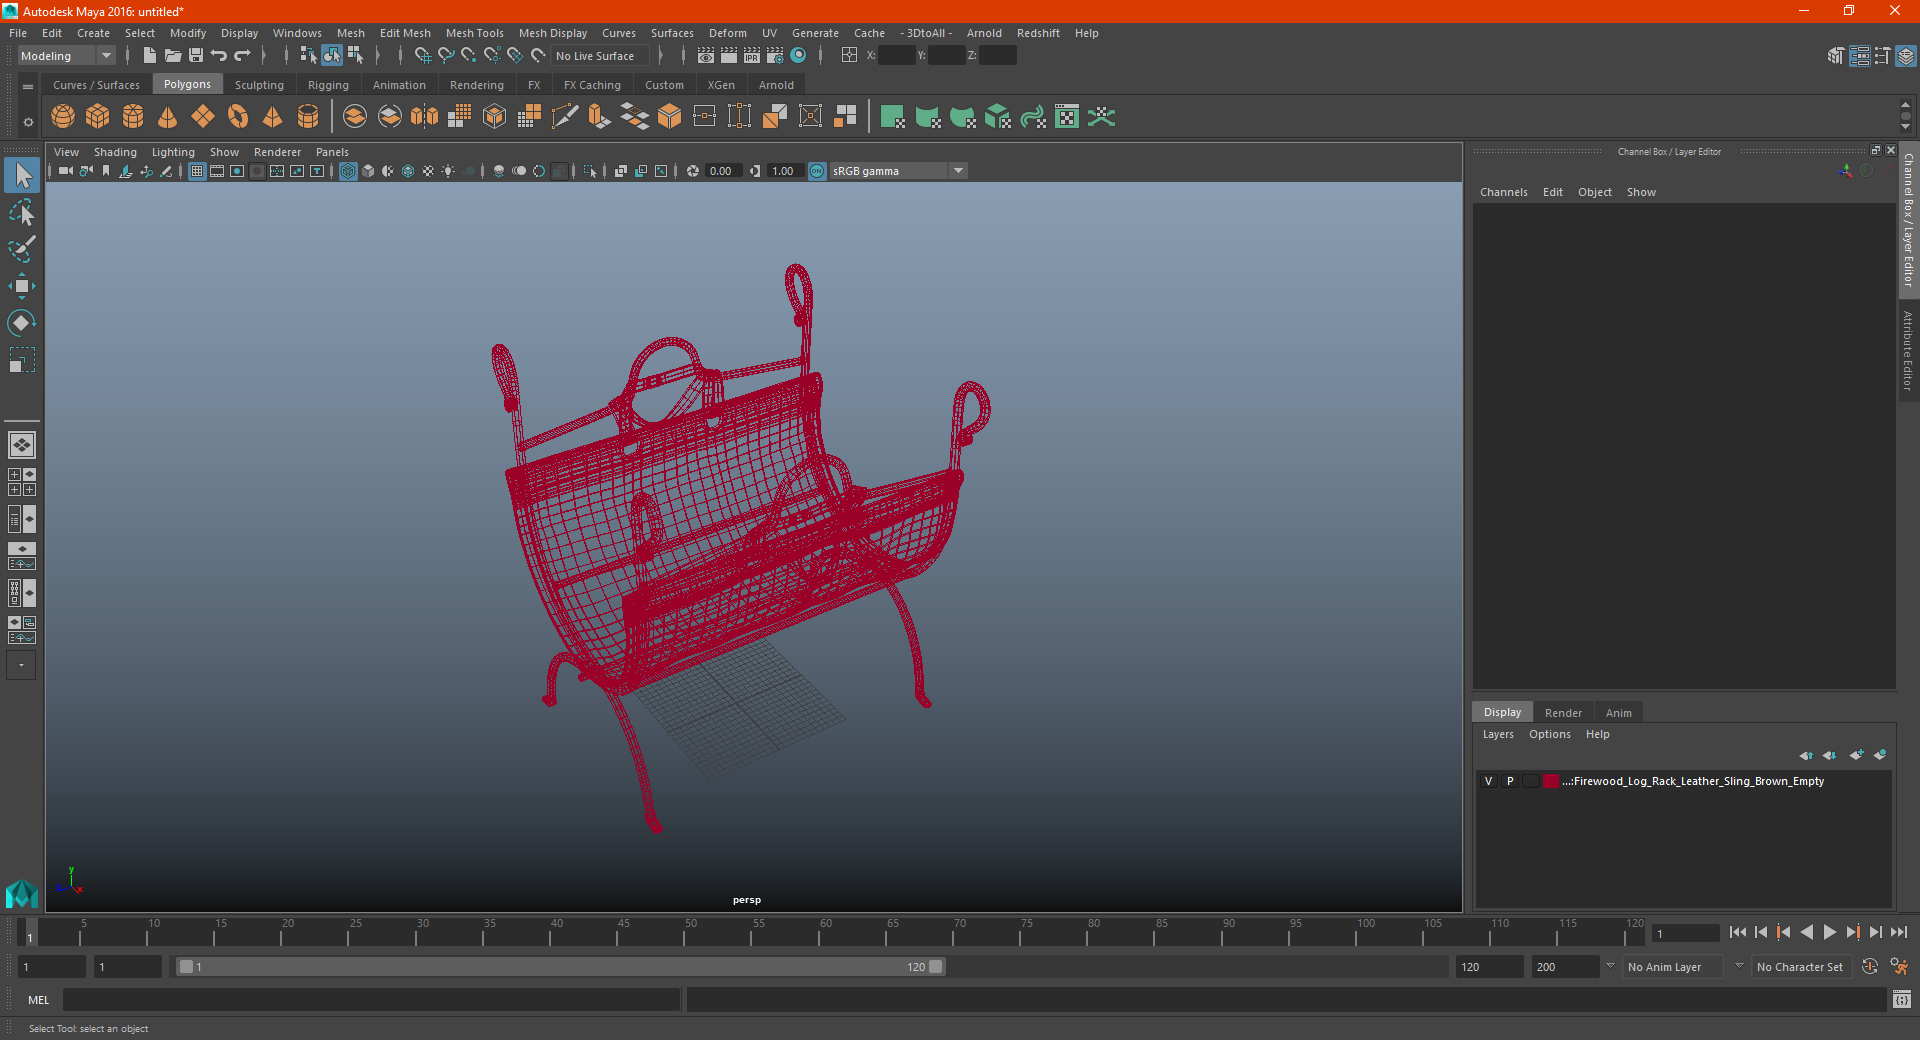Toggle color management ON button
The image size is (1920, 1040).
(817, 171)
